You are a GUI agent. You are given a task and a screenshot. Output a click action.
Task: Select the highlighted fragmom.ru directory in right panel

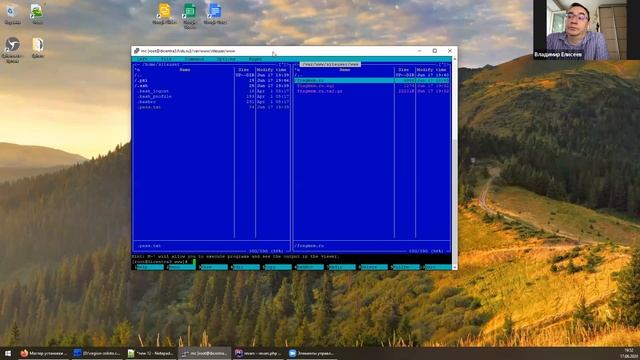pos(372,80)
